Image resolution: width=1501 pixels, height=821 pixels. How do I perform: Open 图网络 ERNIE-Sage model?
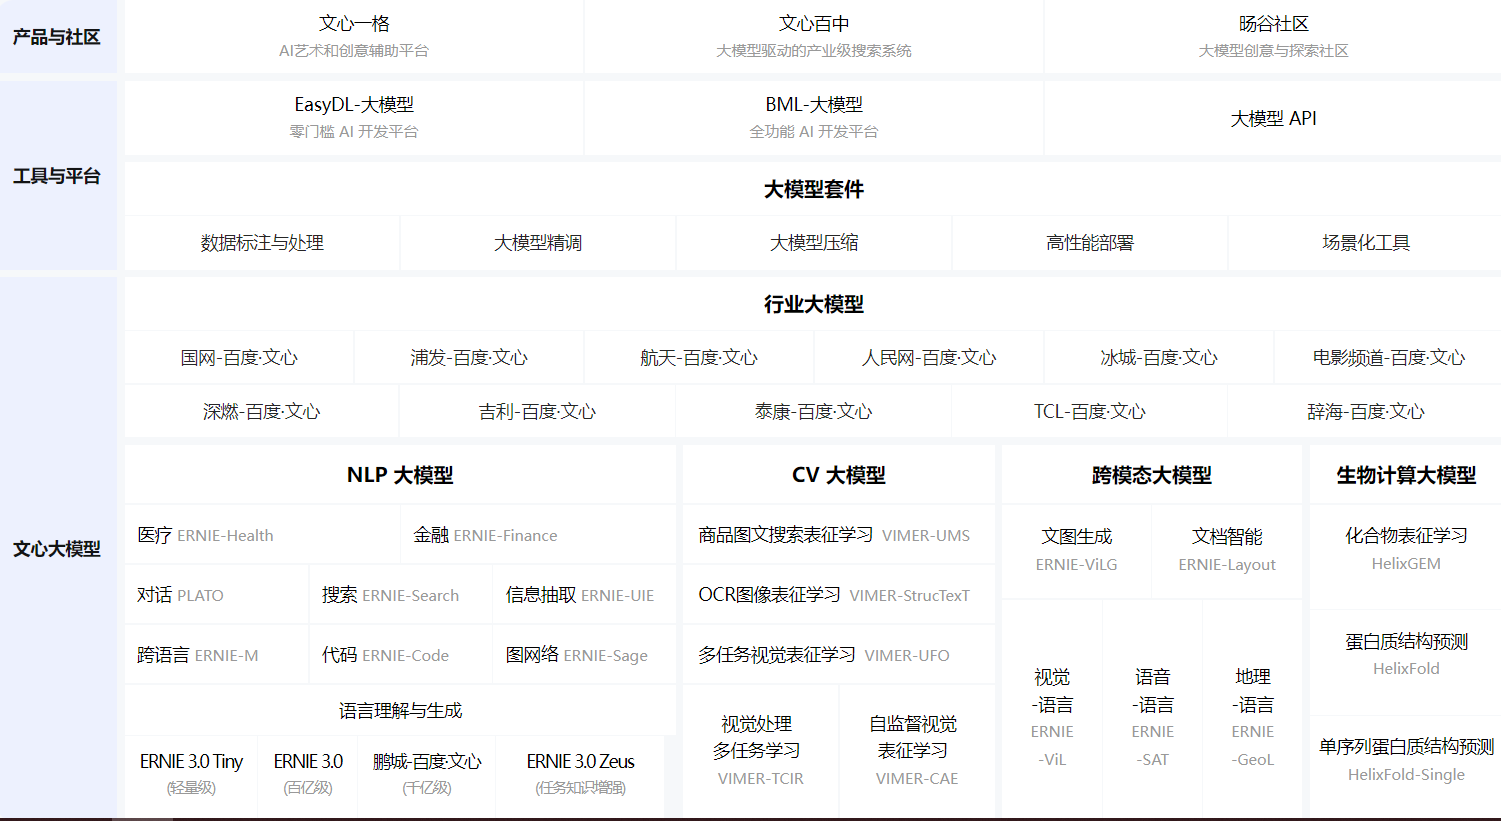tap(584, 655)
